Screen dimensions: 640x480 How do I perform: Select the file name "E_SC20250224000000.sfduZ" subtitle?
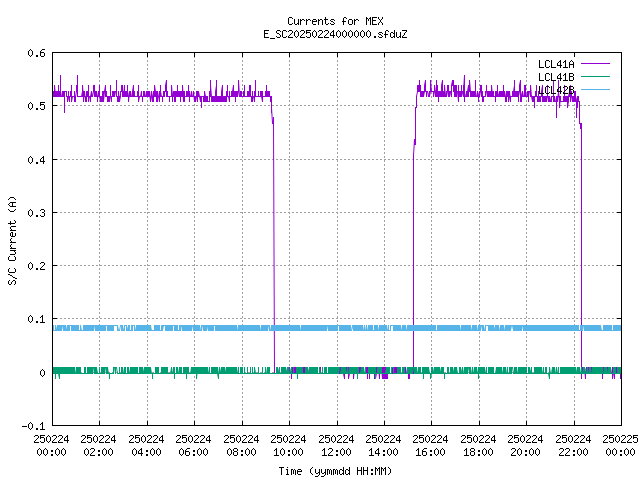point(335,34)
